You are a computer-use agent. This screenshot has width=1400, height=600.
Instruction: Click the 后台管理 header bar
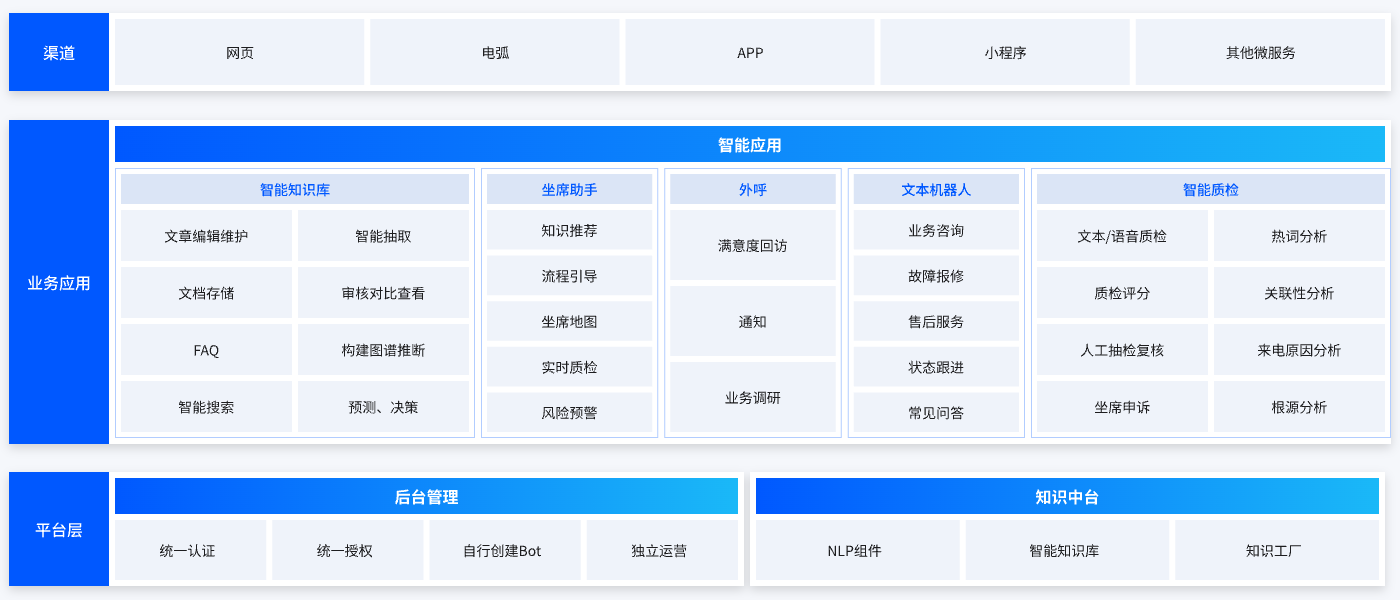(x=426, y=497)
